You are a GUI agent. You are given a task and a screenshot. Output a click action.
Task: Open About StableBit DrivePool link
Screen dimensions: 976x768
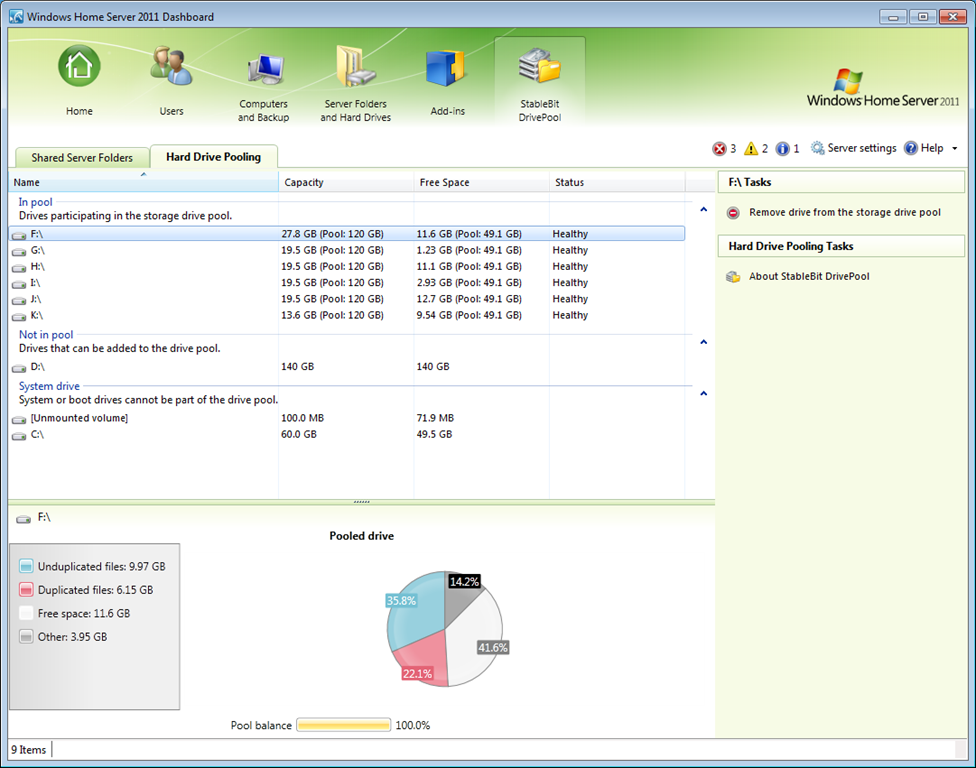(x=809, y=276)
